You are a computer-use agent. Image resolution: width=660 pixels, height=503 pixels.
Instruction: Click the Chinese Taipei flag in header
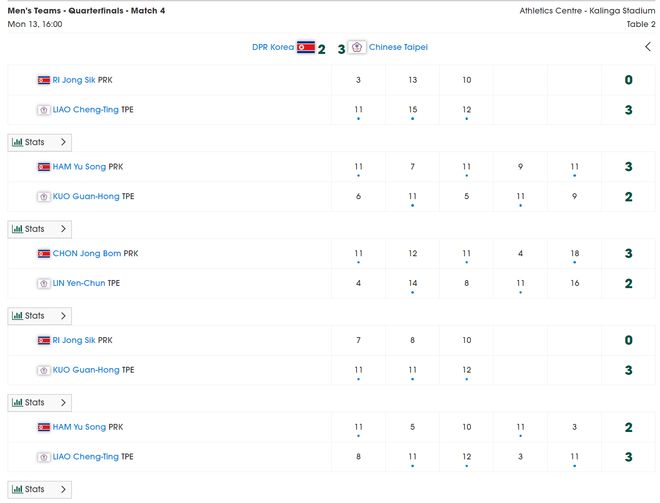(x=357, y=47)
